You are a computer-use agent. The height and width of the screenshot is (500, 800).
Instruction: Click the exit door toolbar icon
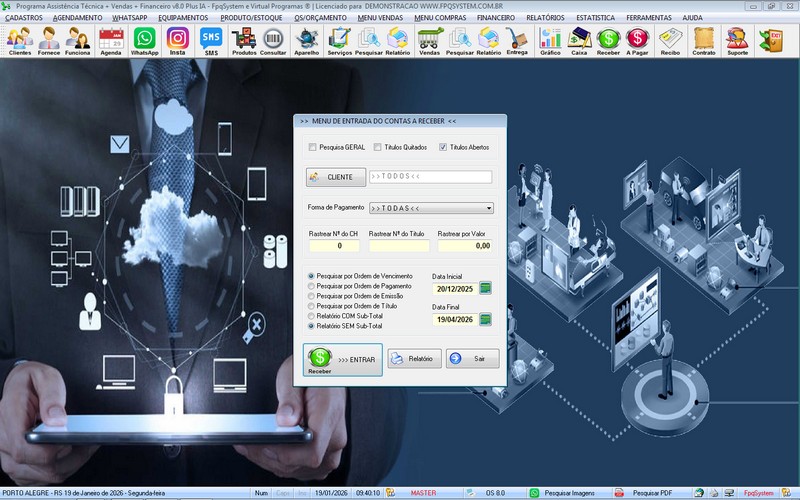point(771,41)
